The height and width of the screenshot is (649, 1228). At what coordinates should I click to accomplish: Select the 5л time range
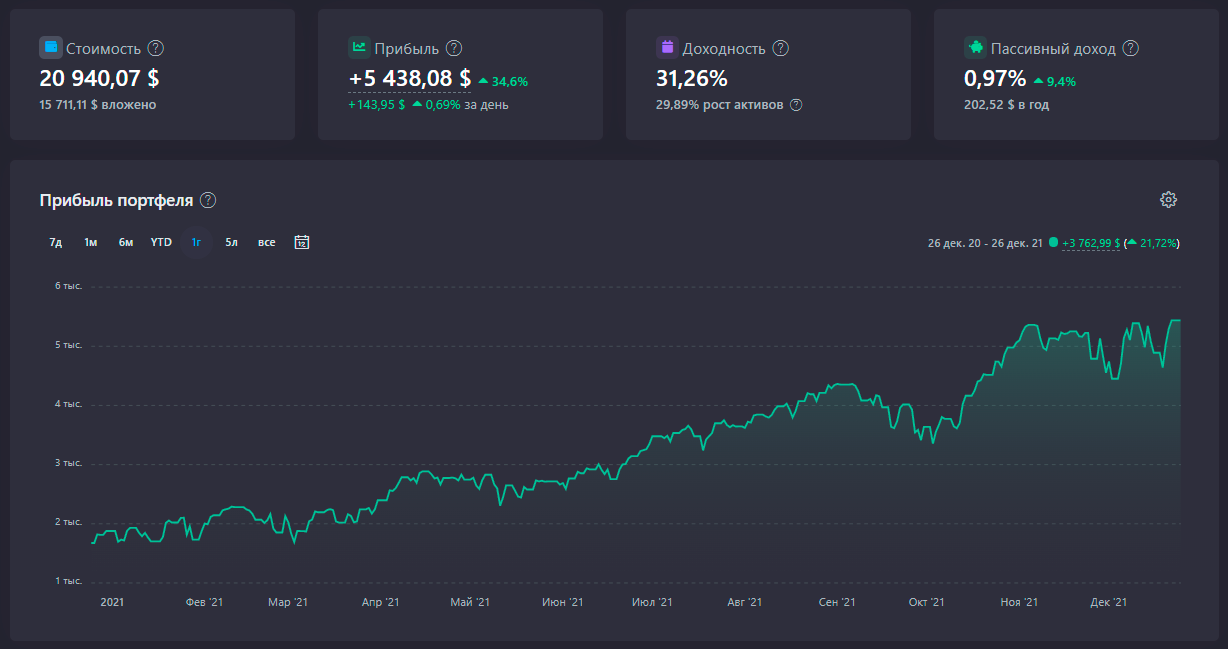pyautogui.click(x=231, y=242)
